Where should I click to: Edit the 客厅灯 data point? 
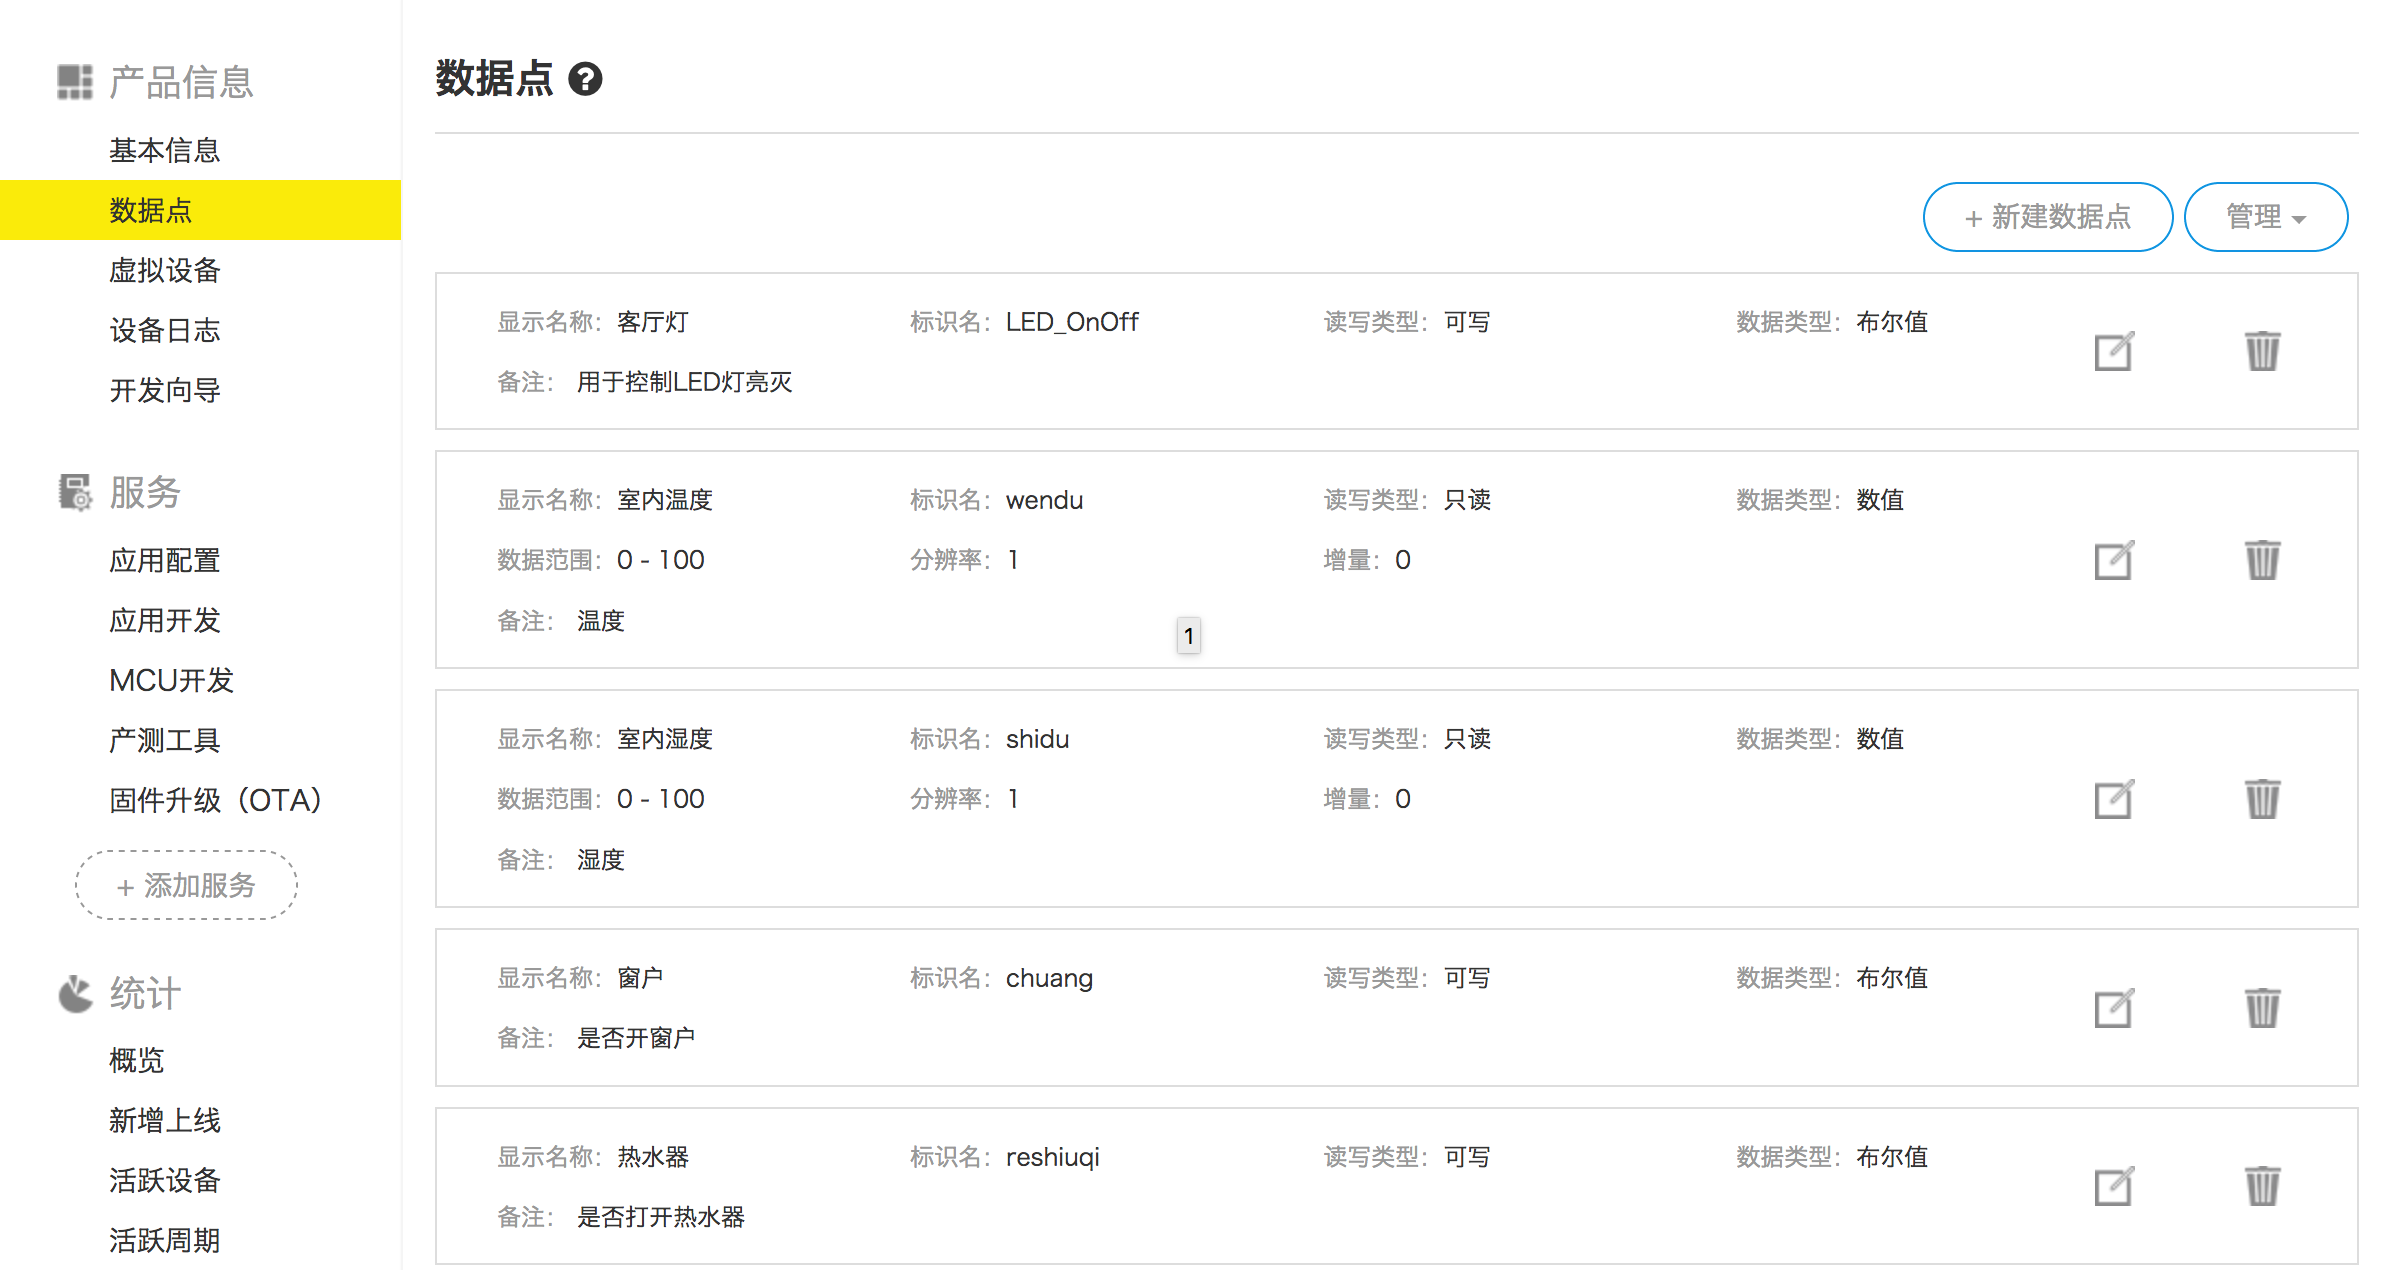click(2113, 352)
